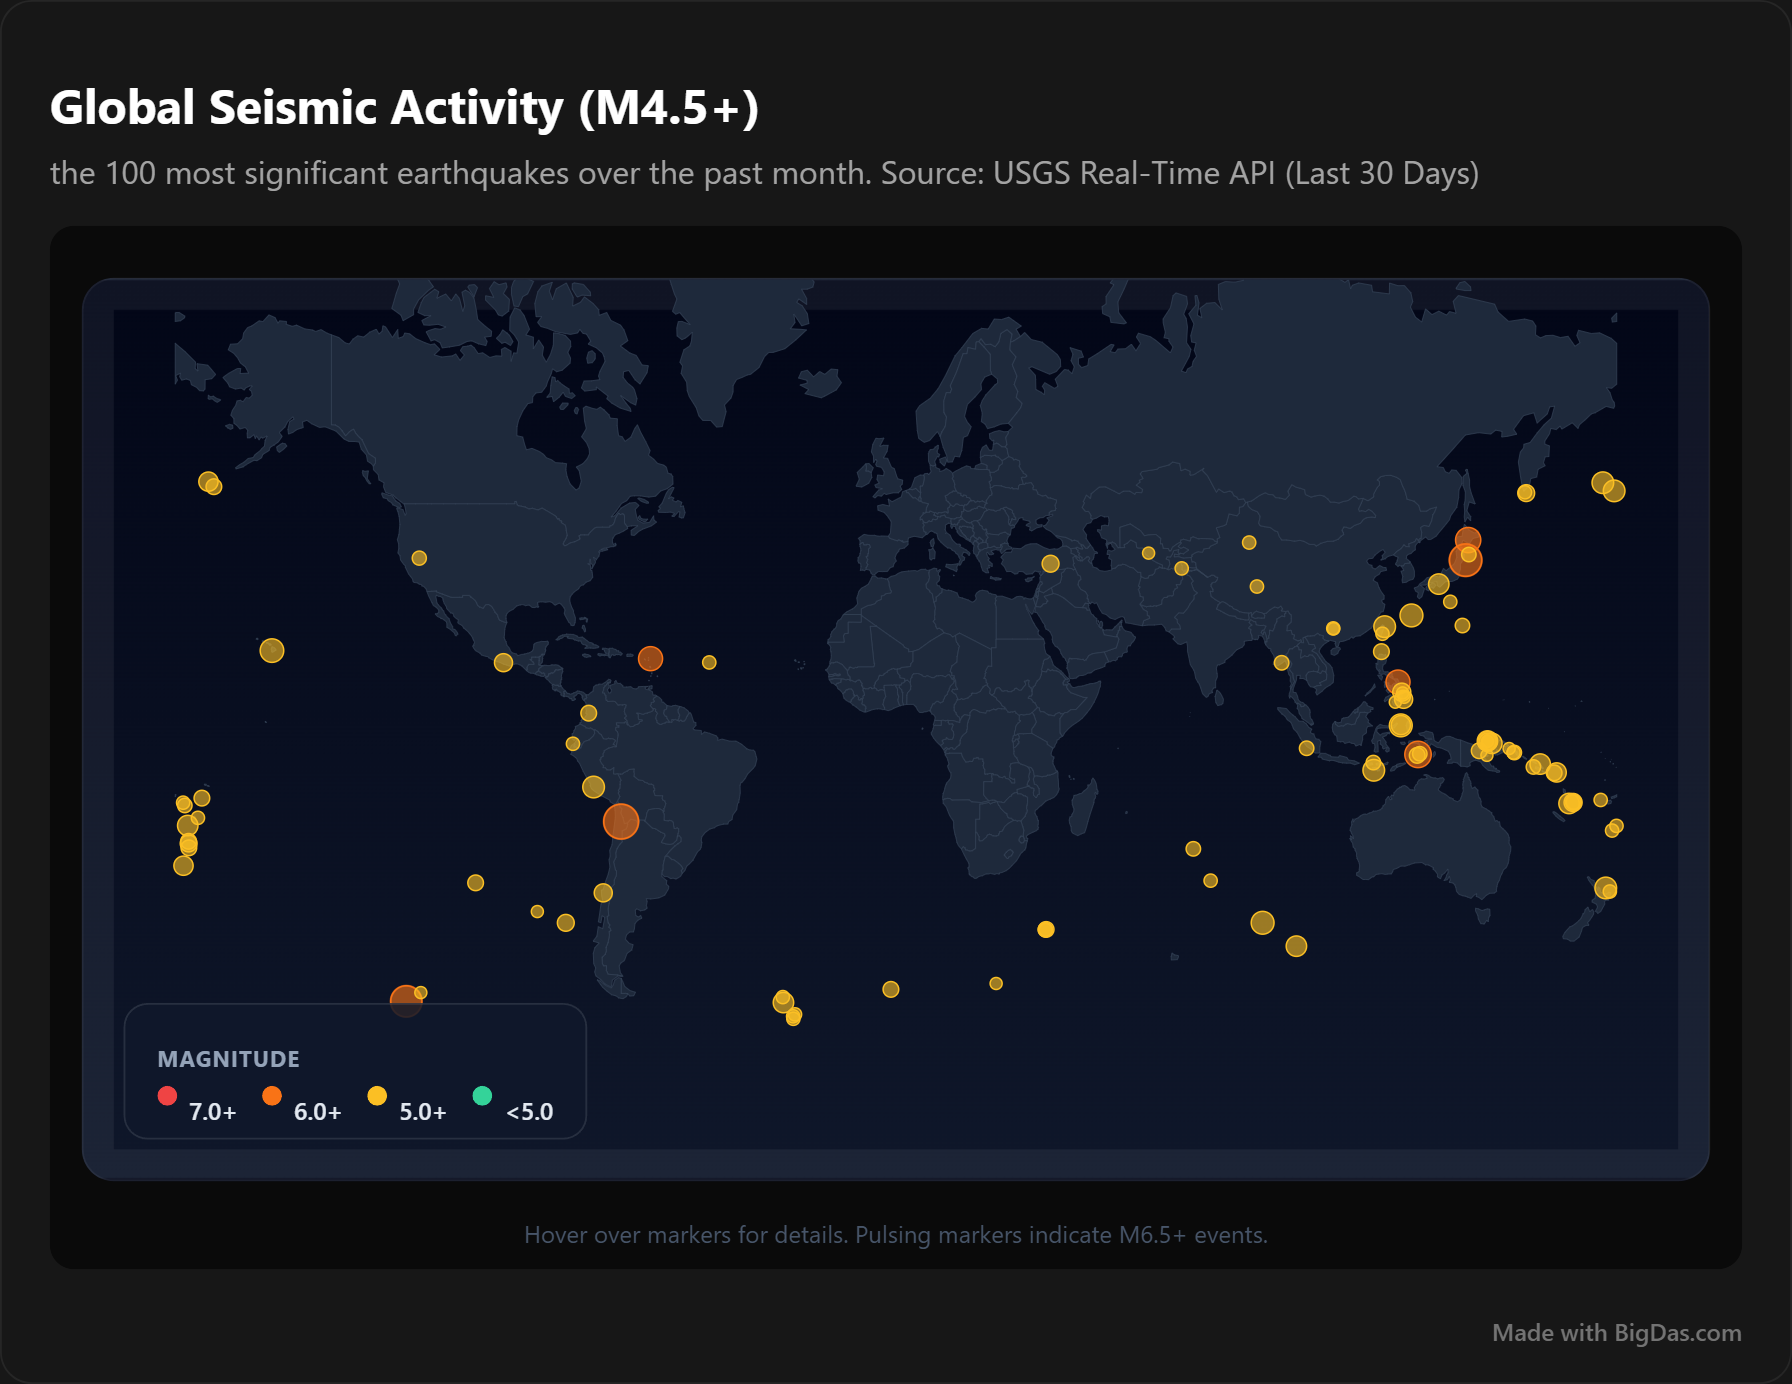Click the '<5.0' legend label
1792x1384 pixels.
pos(529,1111)
